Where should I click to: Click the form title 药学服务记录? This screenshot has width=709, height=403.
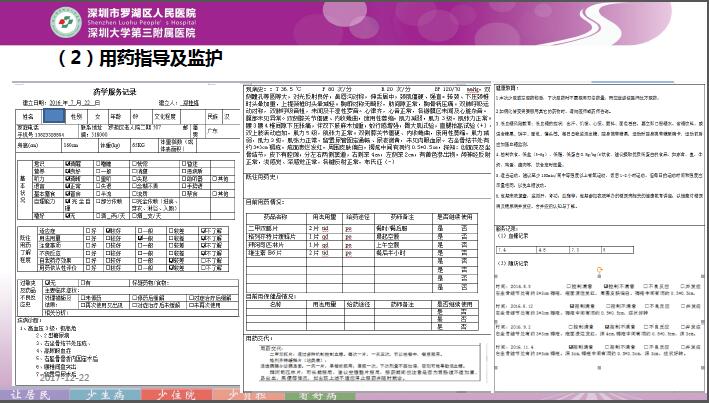tap(115, 92)
